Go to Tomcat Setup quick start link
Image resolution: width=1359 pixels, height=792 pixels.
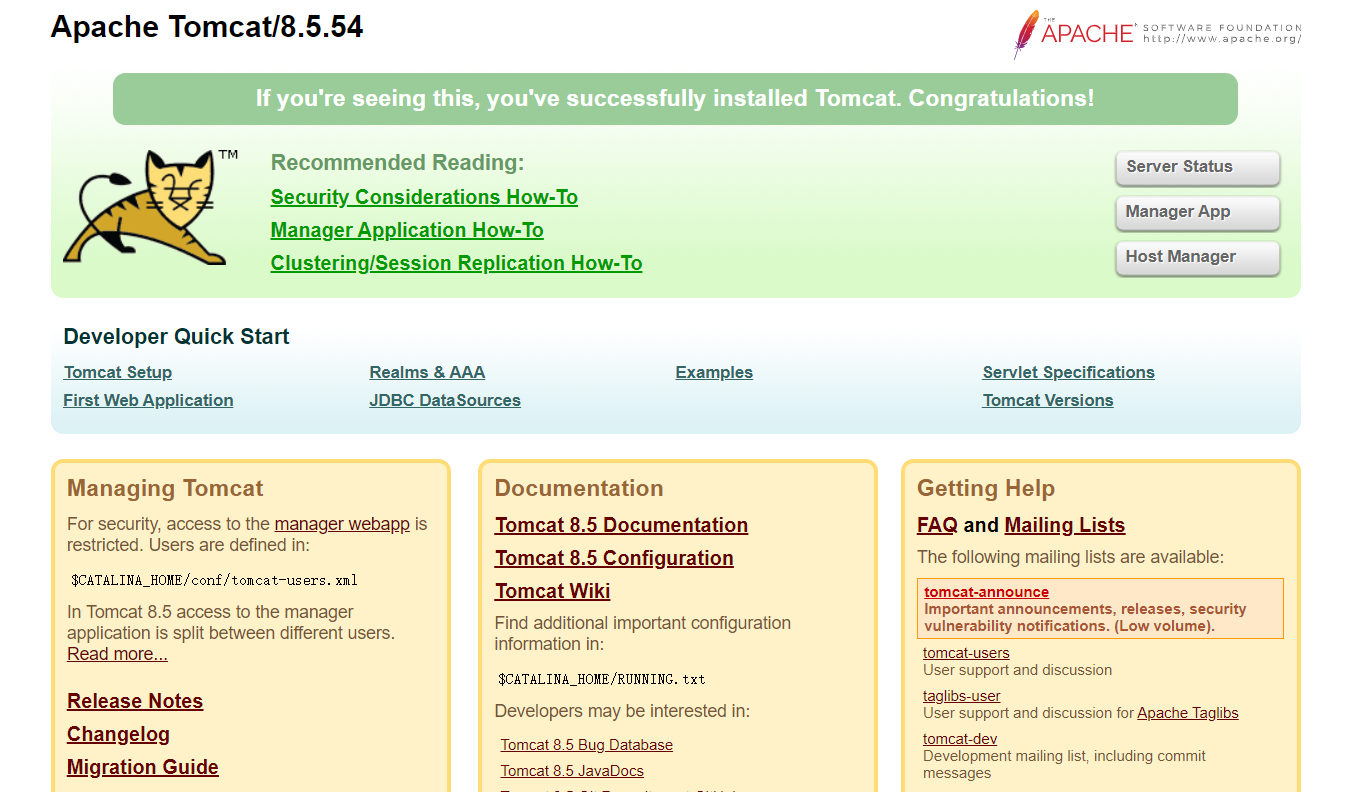pos(118,372)
